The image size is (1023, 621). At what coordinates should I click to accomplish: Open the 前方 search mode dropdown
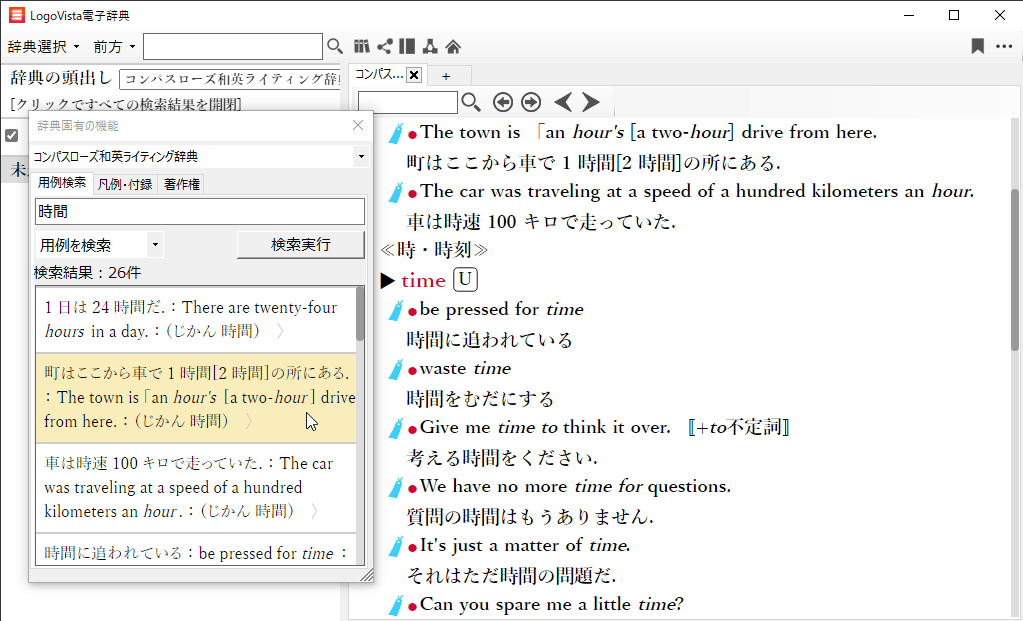(x=114, y=46)
